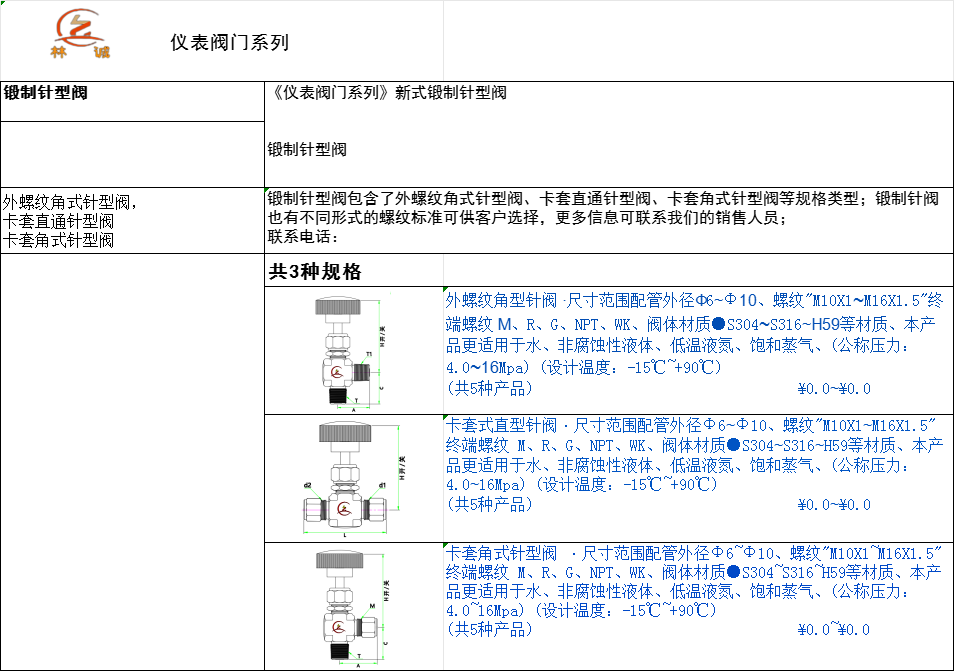Select 卡套直通针型阀 in the left column

coord(58,221)
